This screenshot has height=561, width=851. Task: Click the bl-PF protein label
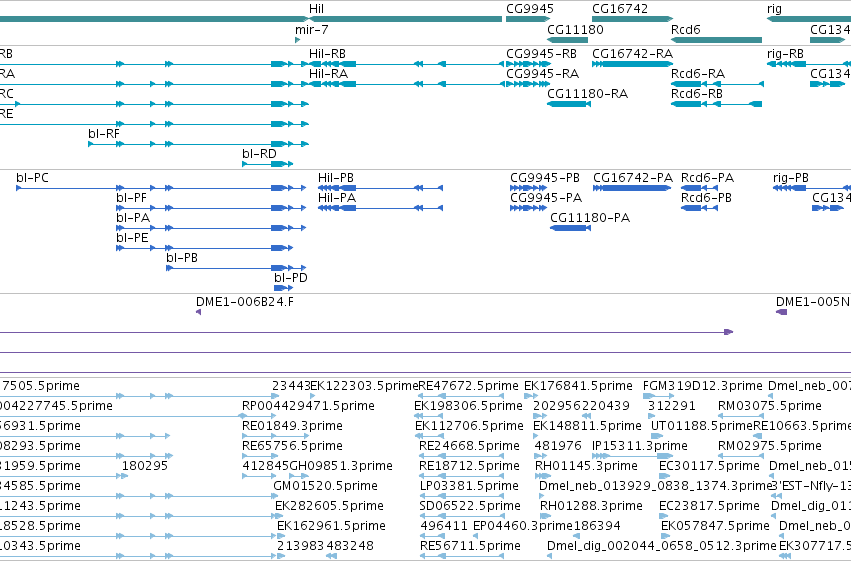click(131, 198)
